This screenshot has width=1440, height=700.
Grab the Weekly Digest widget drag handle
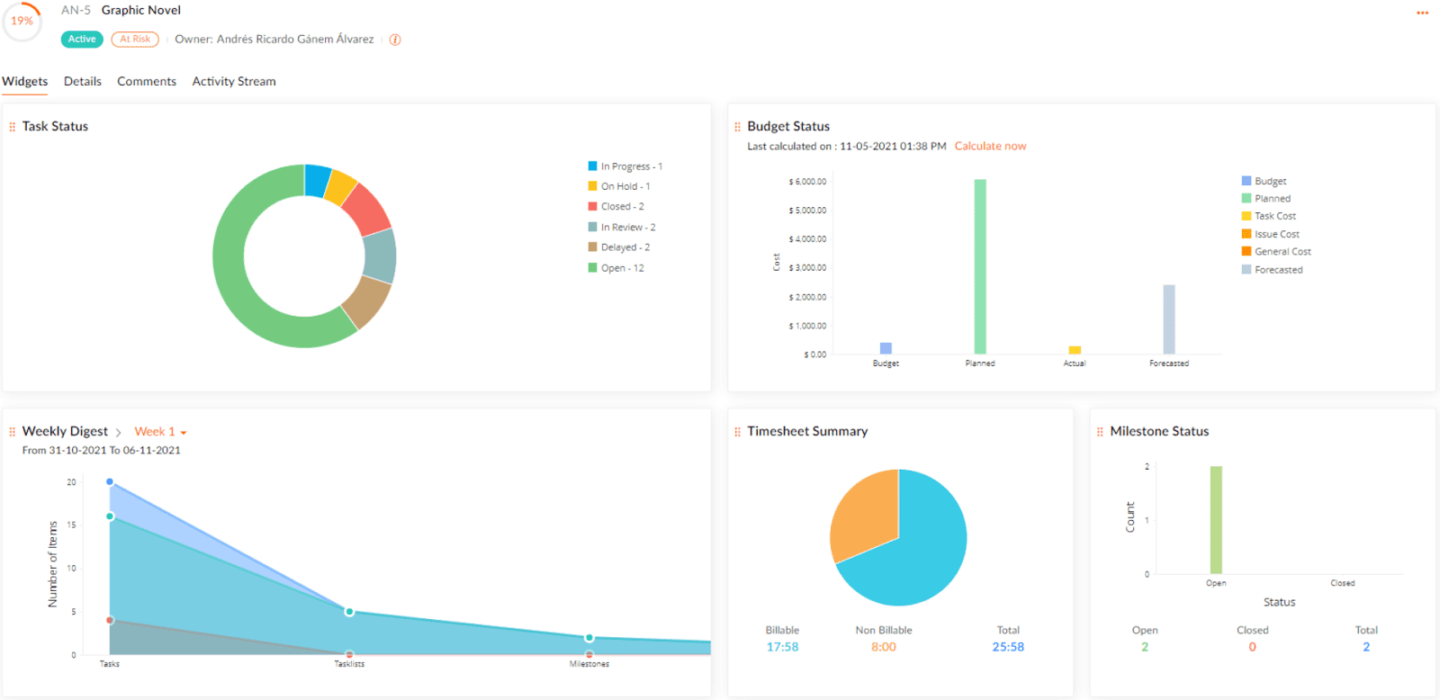pyautogui.click(x=12, y=432)
